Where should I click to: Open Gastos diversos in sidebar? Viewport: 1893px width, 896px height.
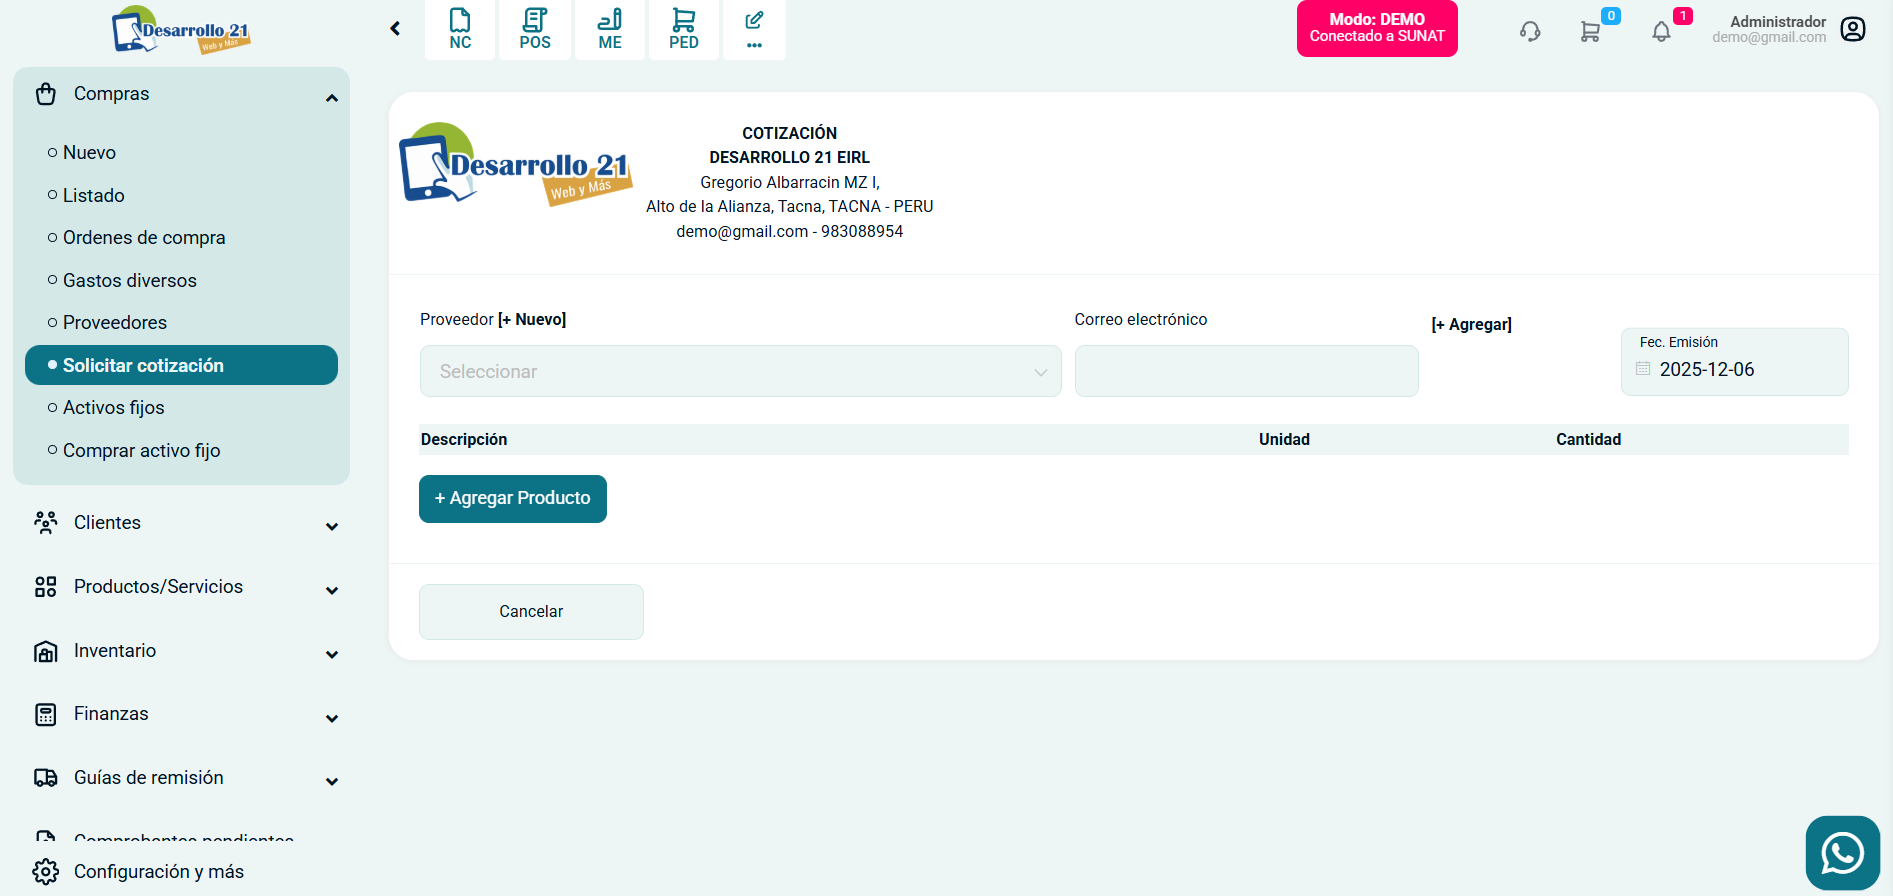130,281
